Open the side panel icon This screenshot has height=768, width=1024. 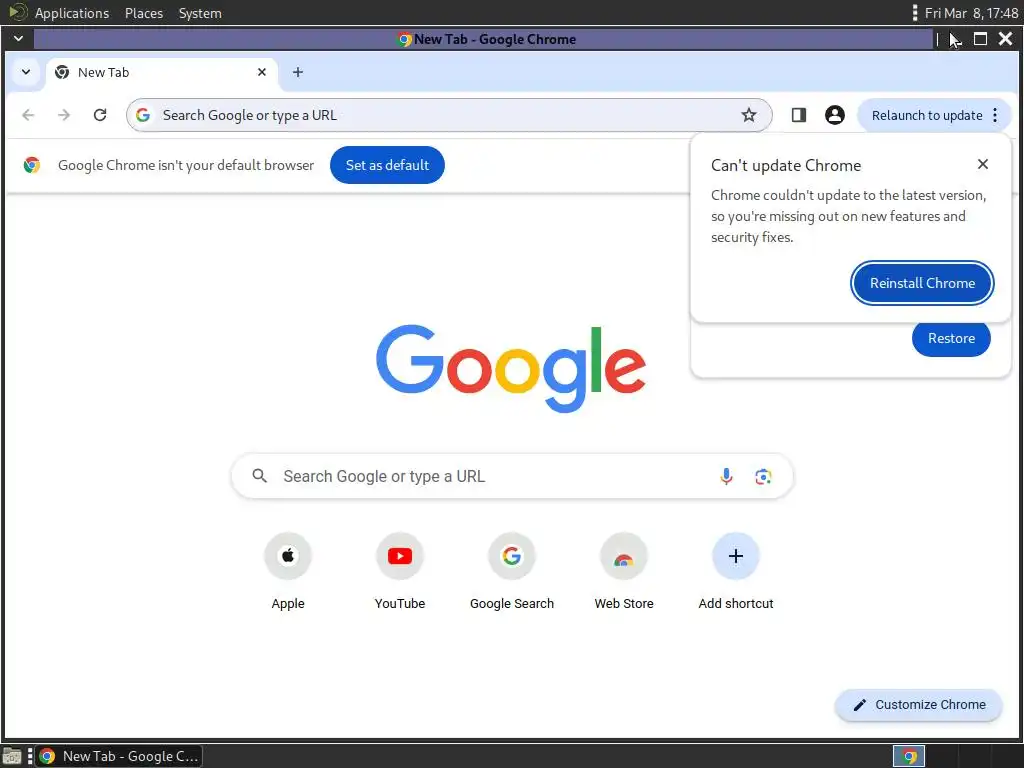pyautogui.click(x=798, y=115)
